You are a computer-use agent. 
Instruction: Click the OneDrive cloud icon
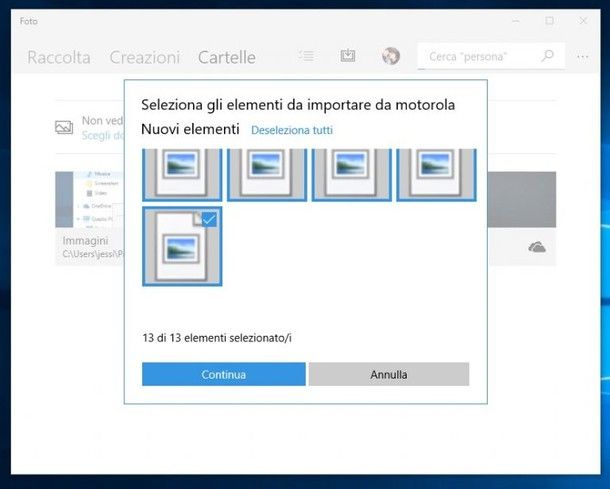537,247
